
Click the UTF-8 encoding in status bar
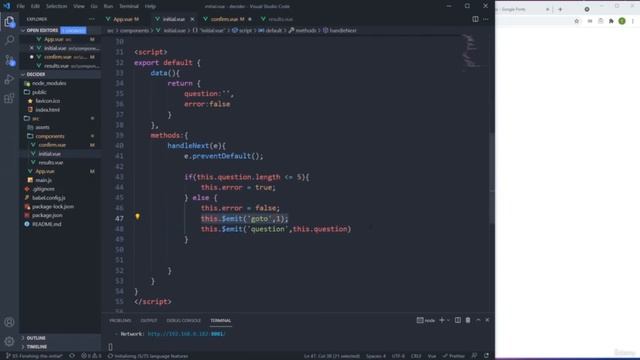coord(398,356)
